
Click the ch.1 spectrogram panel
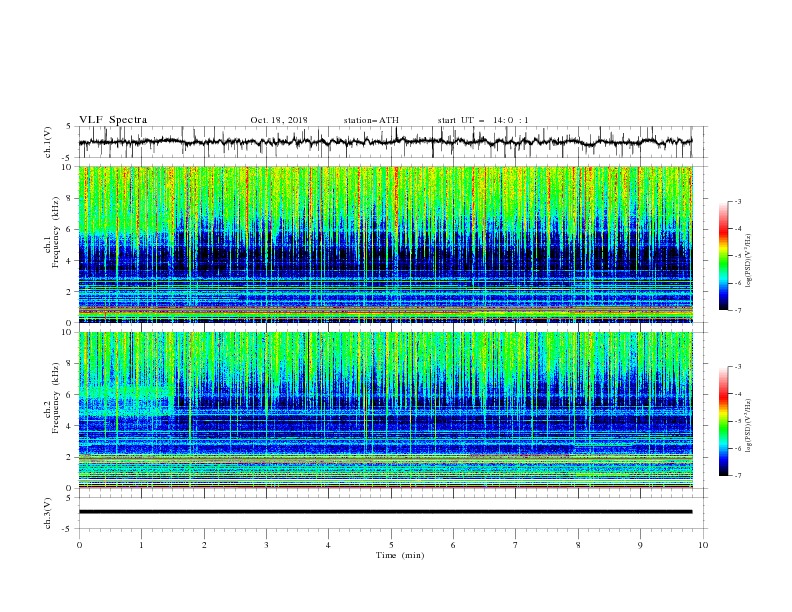point(385,244)
